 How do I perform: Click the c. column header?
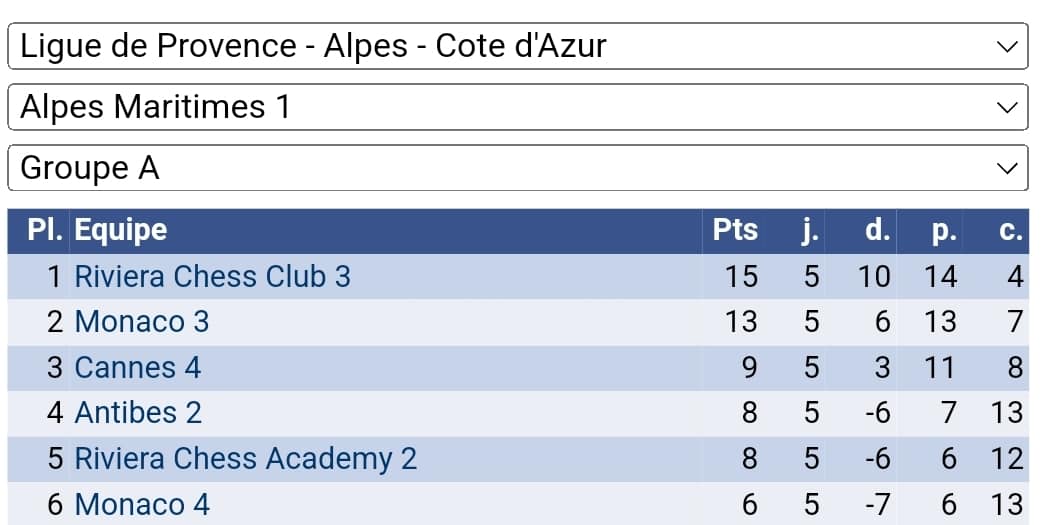coord(1010,230)
